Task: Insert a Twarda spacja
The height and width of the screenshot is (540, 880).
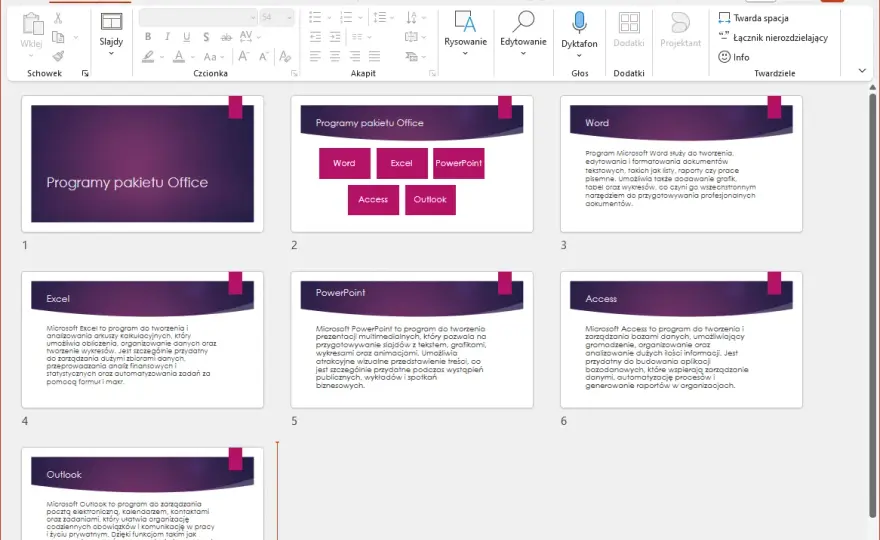Action: coord(753,18)
